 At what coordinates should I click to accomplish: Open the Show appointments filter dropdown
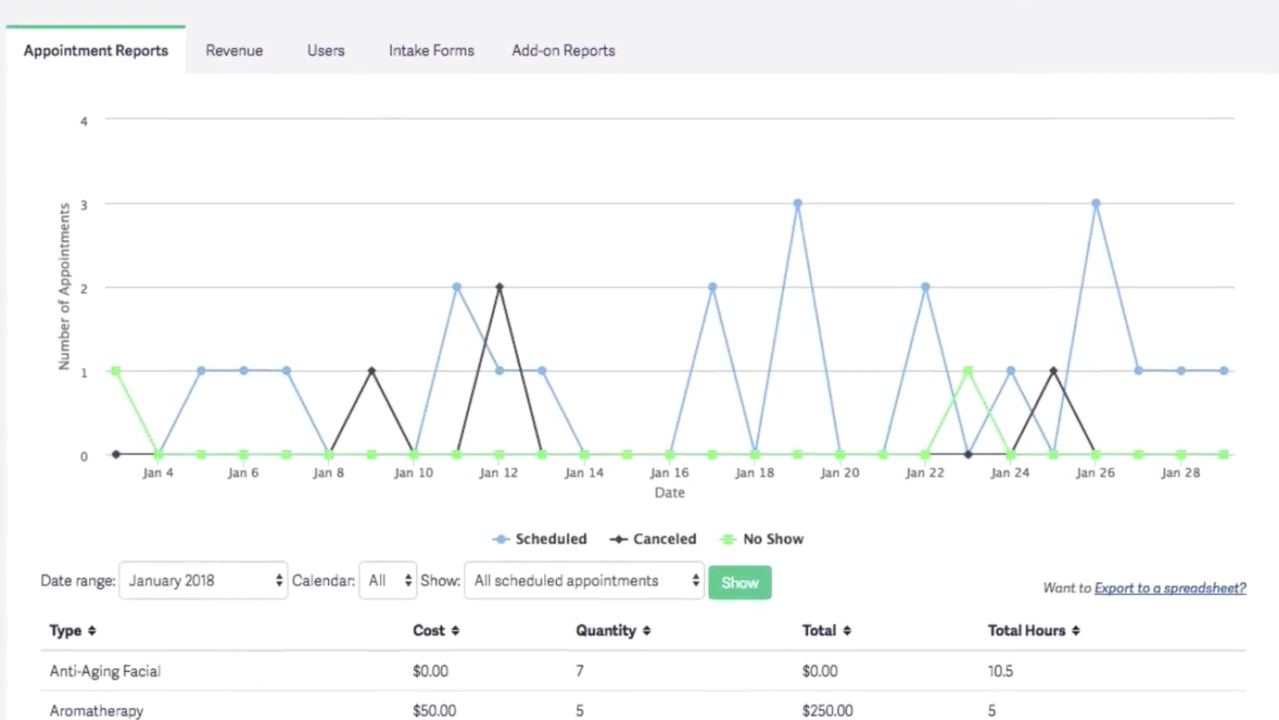click(584, 581)
